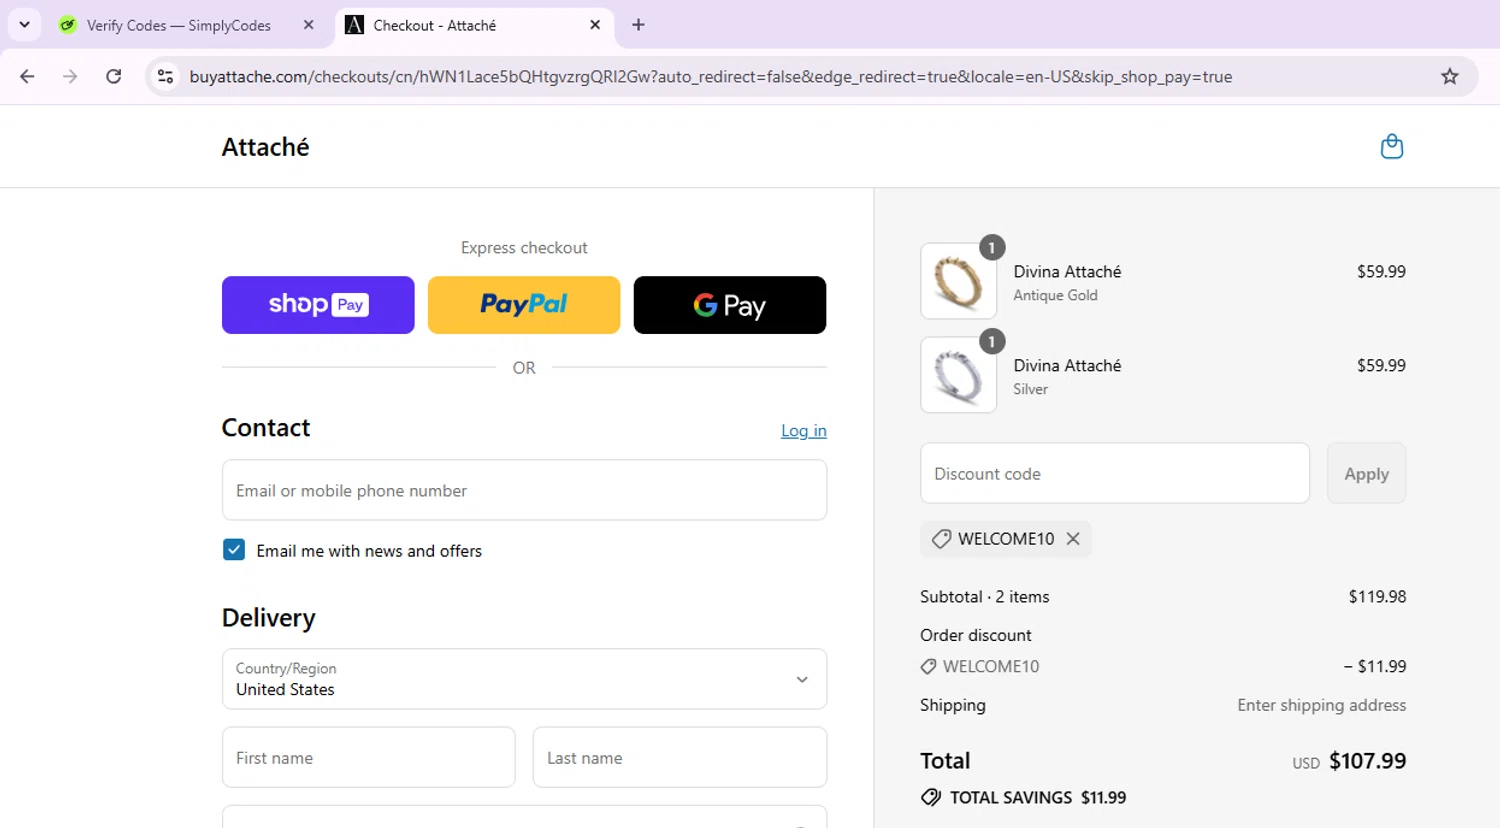Expand the Country/Region dropdown
This screenshot has height=828, width=1500.
524,679
